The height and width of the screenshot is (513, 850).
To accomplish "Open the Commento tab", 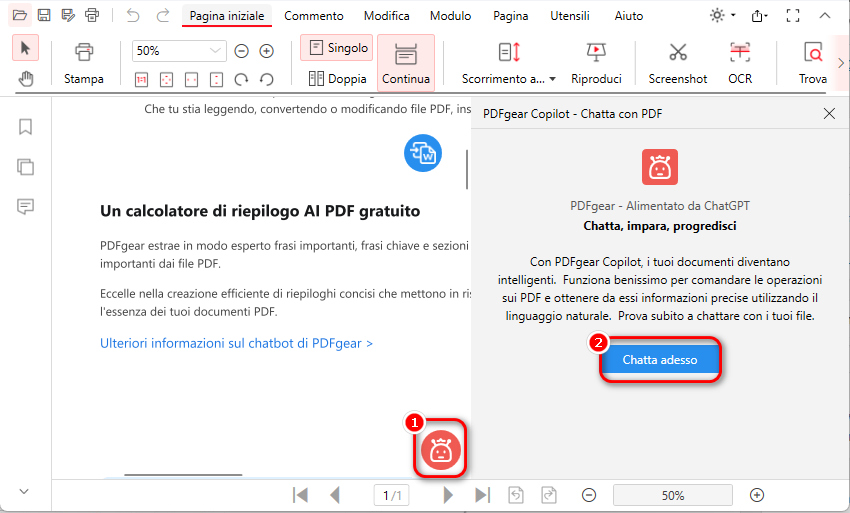I will (314, 16).
